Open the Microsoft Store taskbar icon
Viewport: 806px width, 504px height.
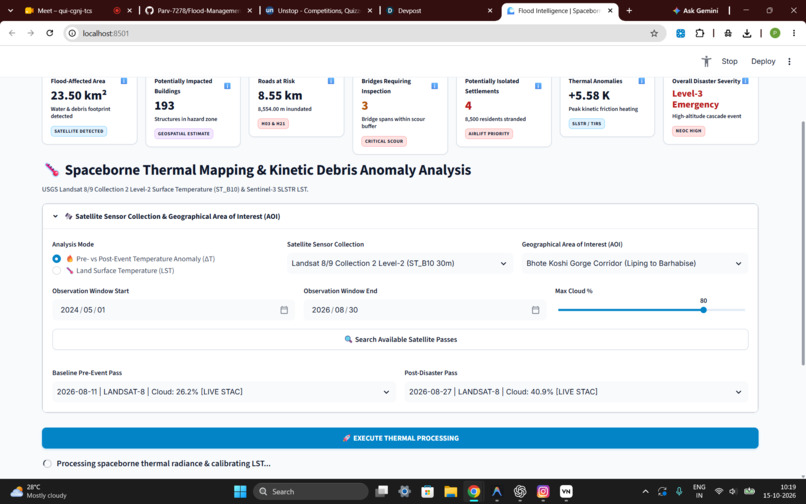click(x=427, y=492)
